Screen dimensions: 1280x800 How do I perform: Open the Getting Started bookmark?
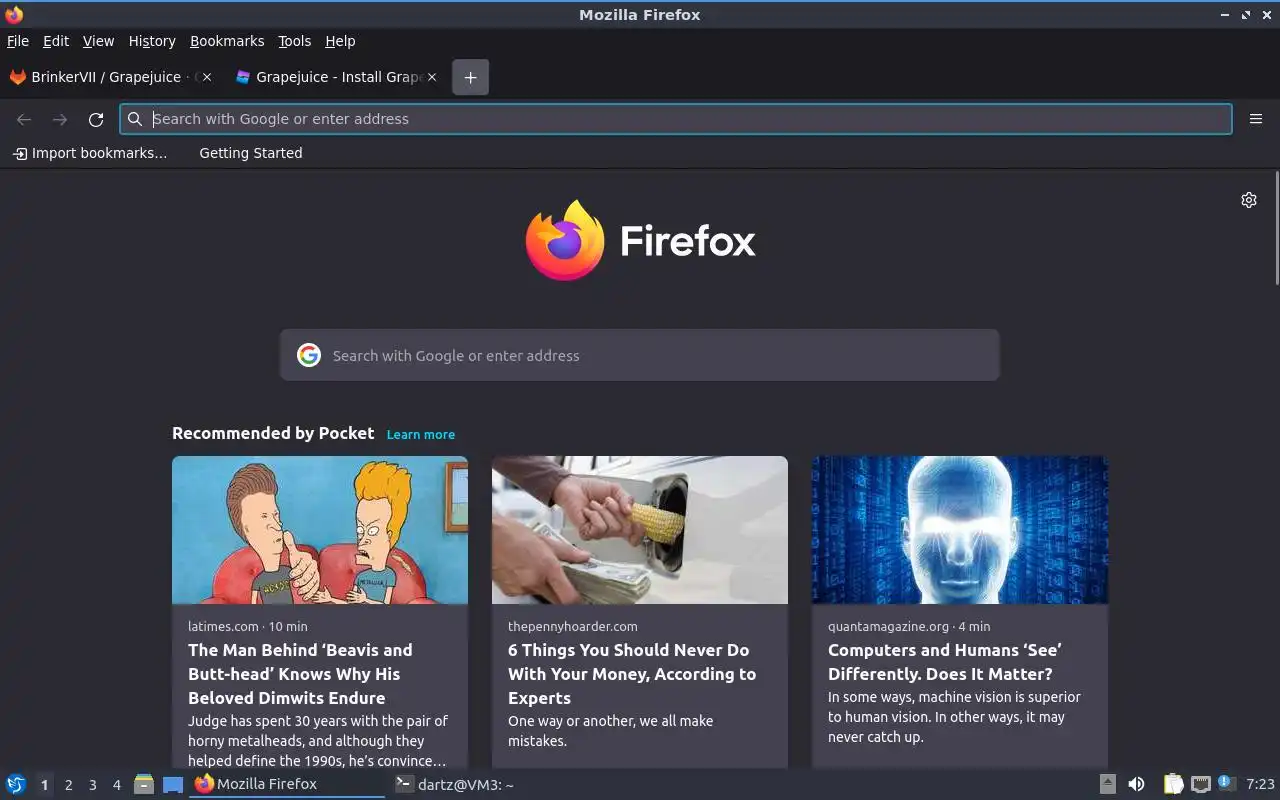250,153
